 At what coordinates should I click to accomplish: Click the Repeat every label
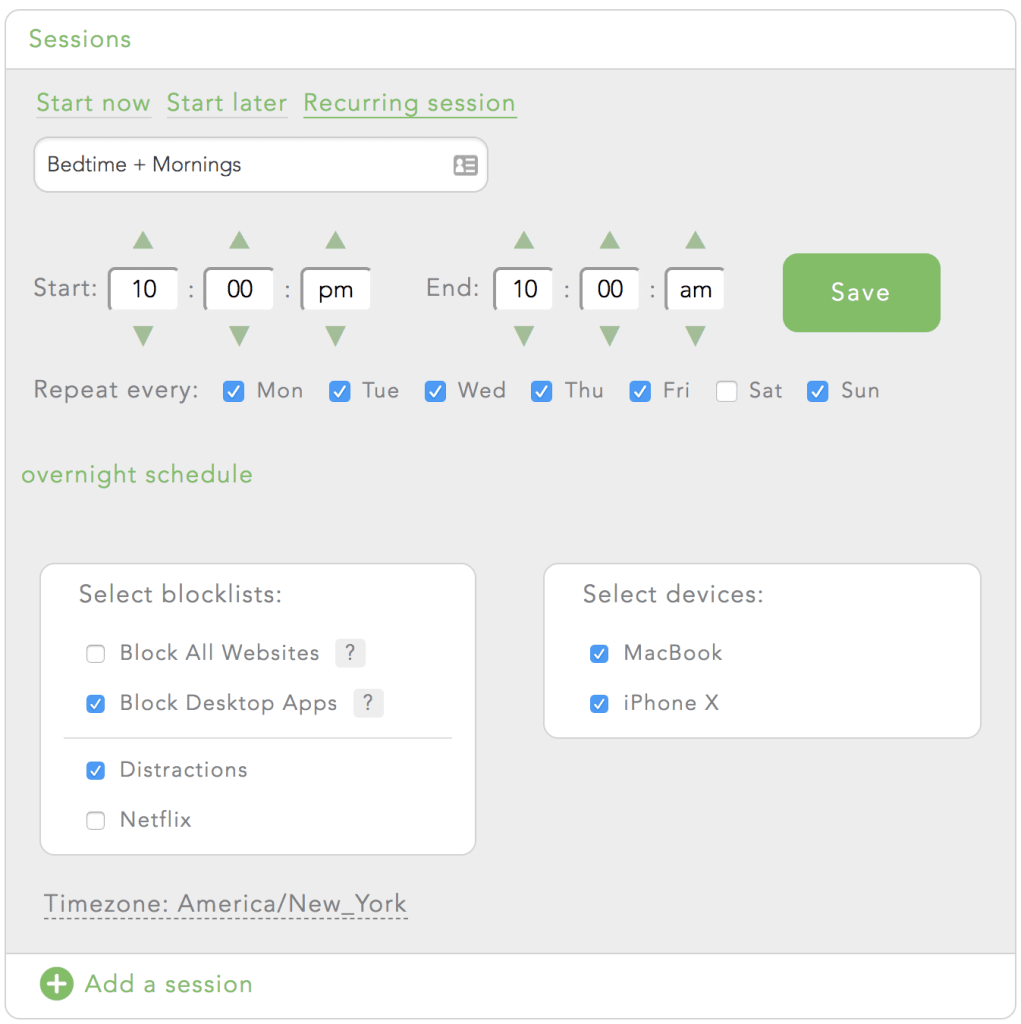116,391
